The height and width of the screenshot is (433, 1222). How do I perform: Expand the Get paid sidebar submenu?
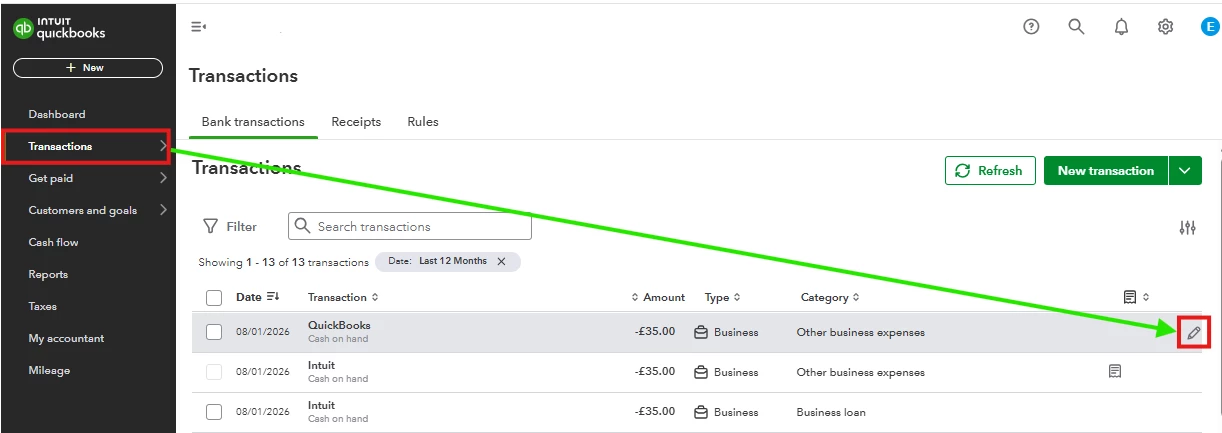[x=163, y=178]
